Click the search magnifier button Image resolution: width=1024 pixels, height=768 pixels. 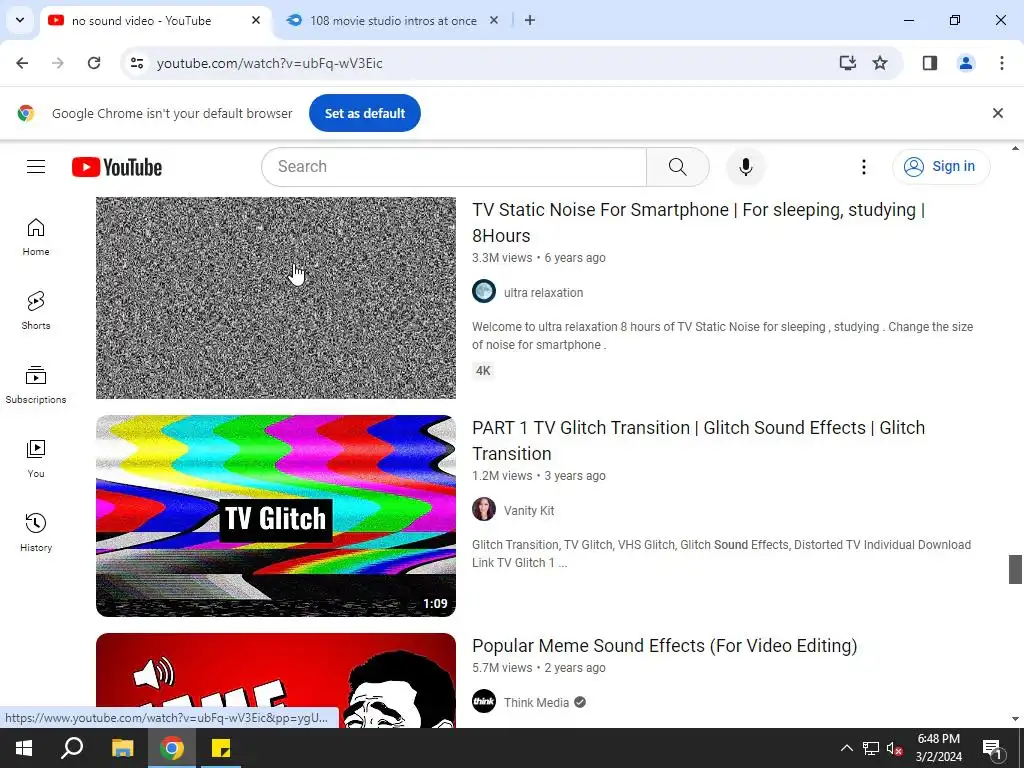(x=678, y=167)
